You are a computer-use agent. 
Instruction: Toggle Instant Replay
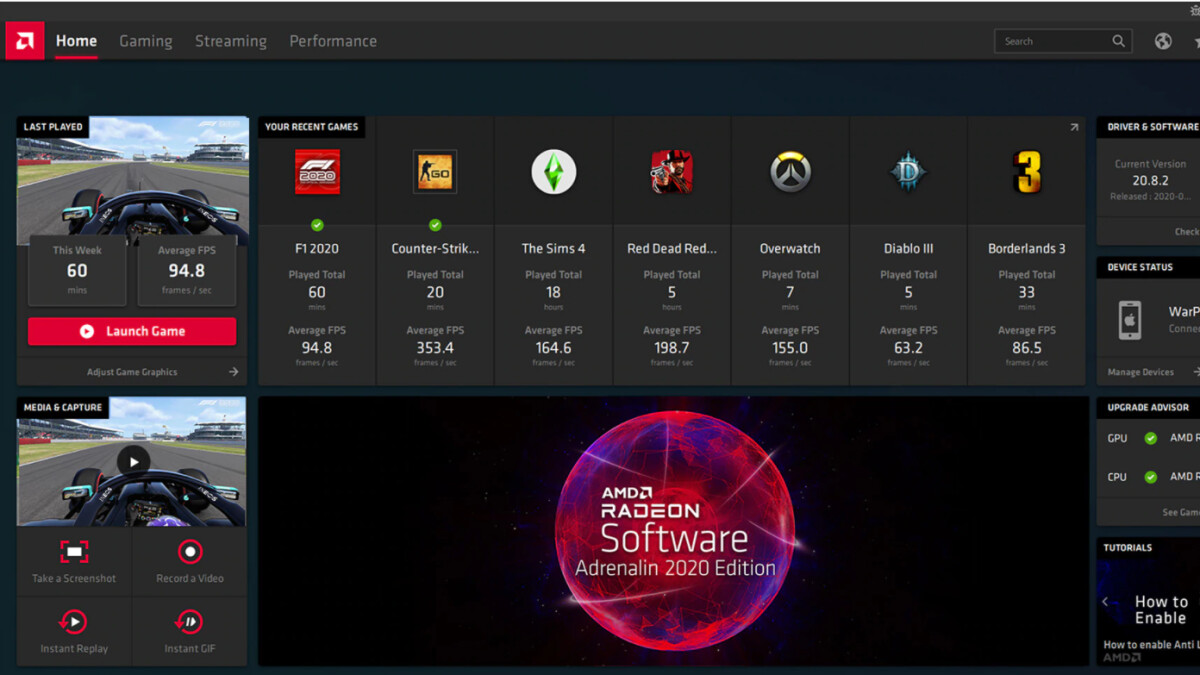[74, 622]
